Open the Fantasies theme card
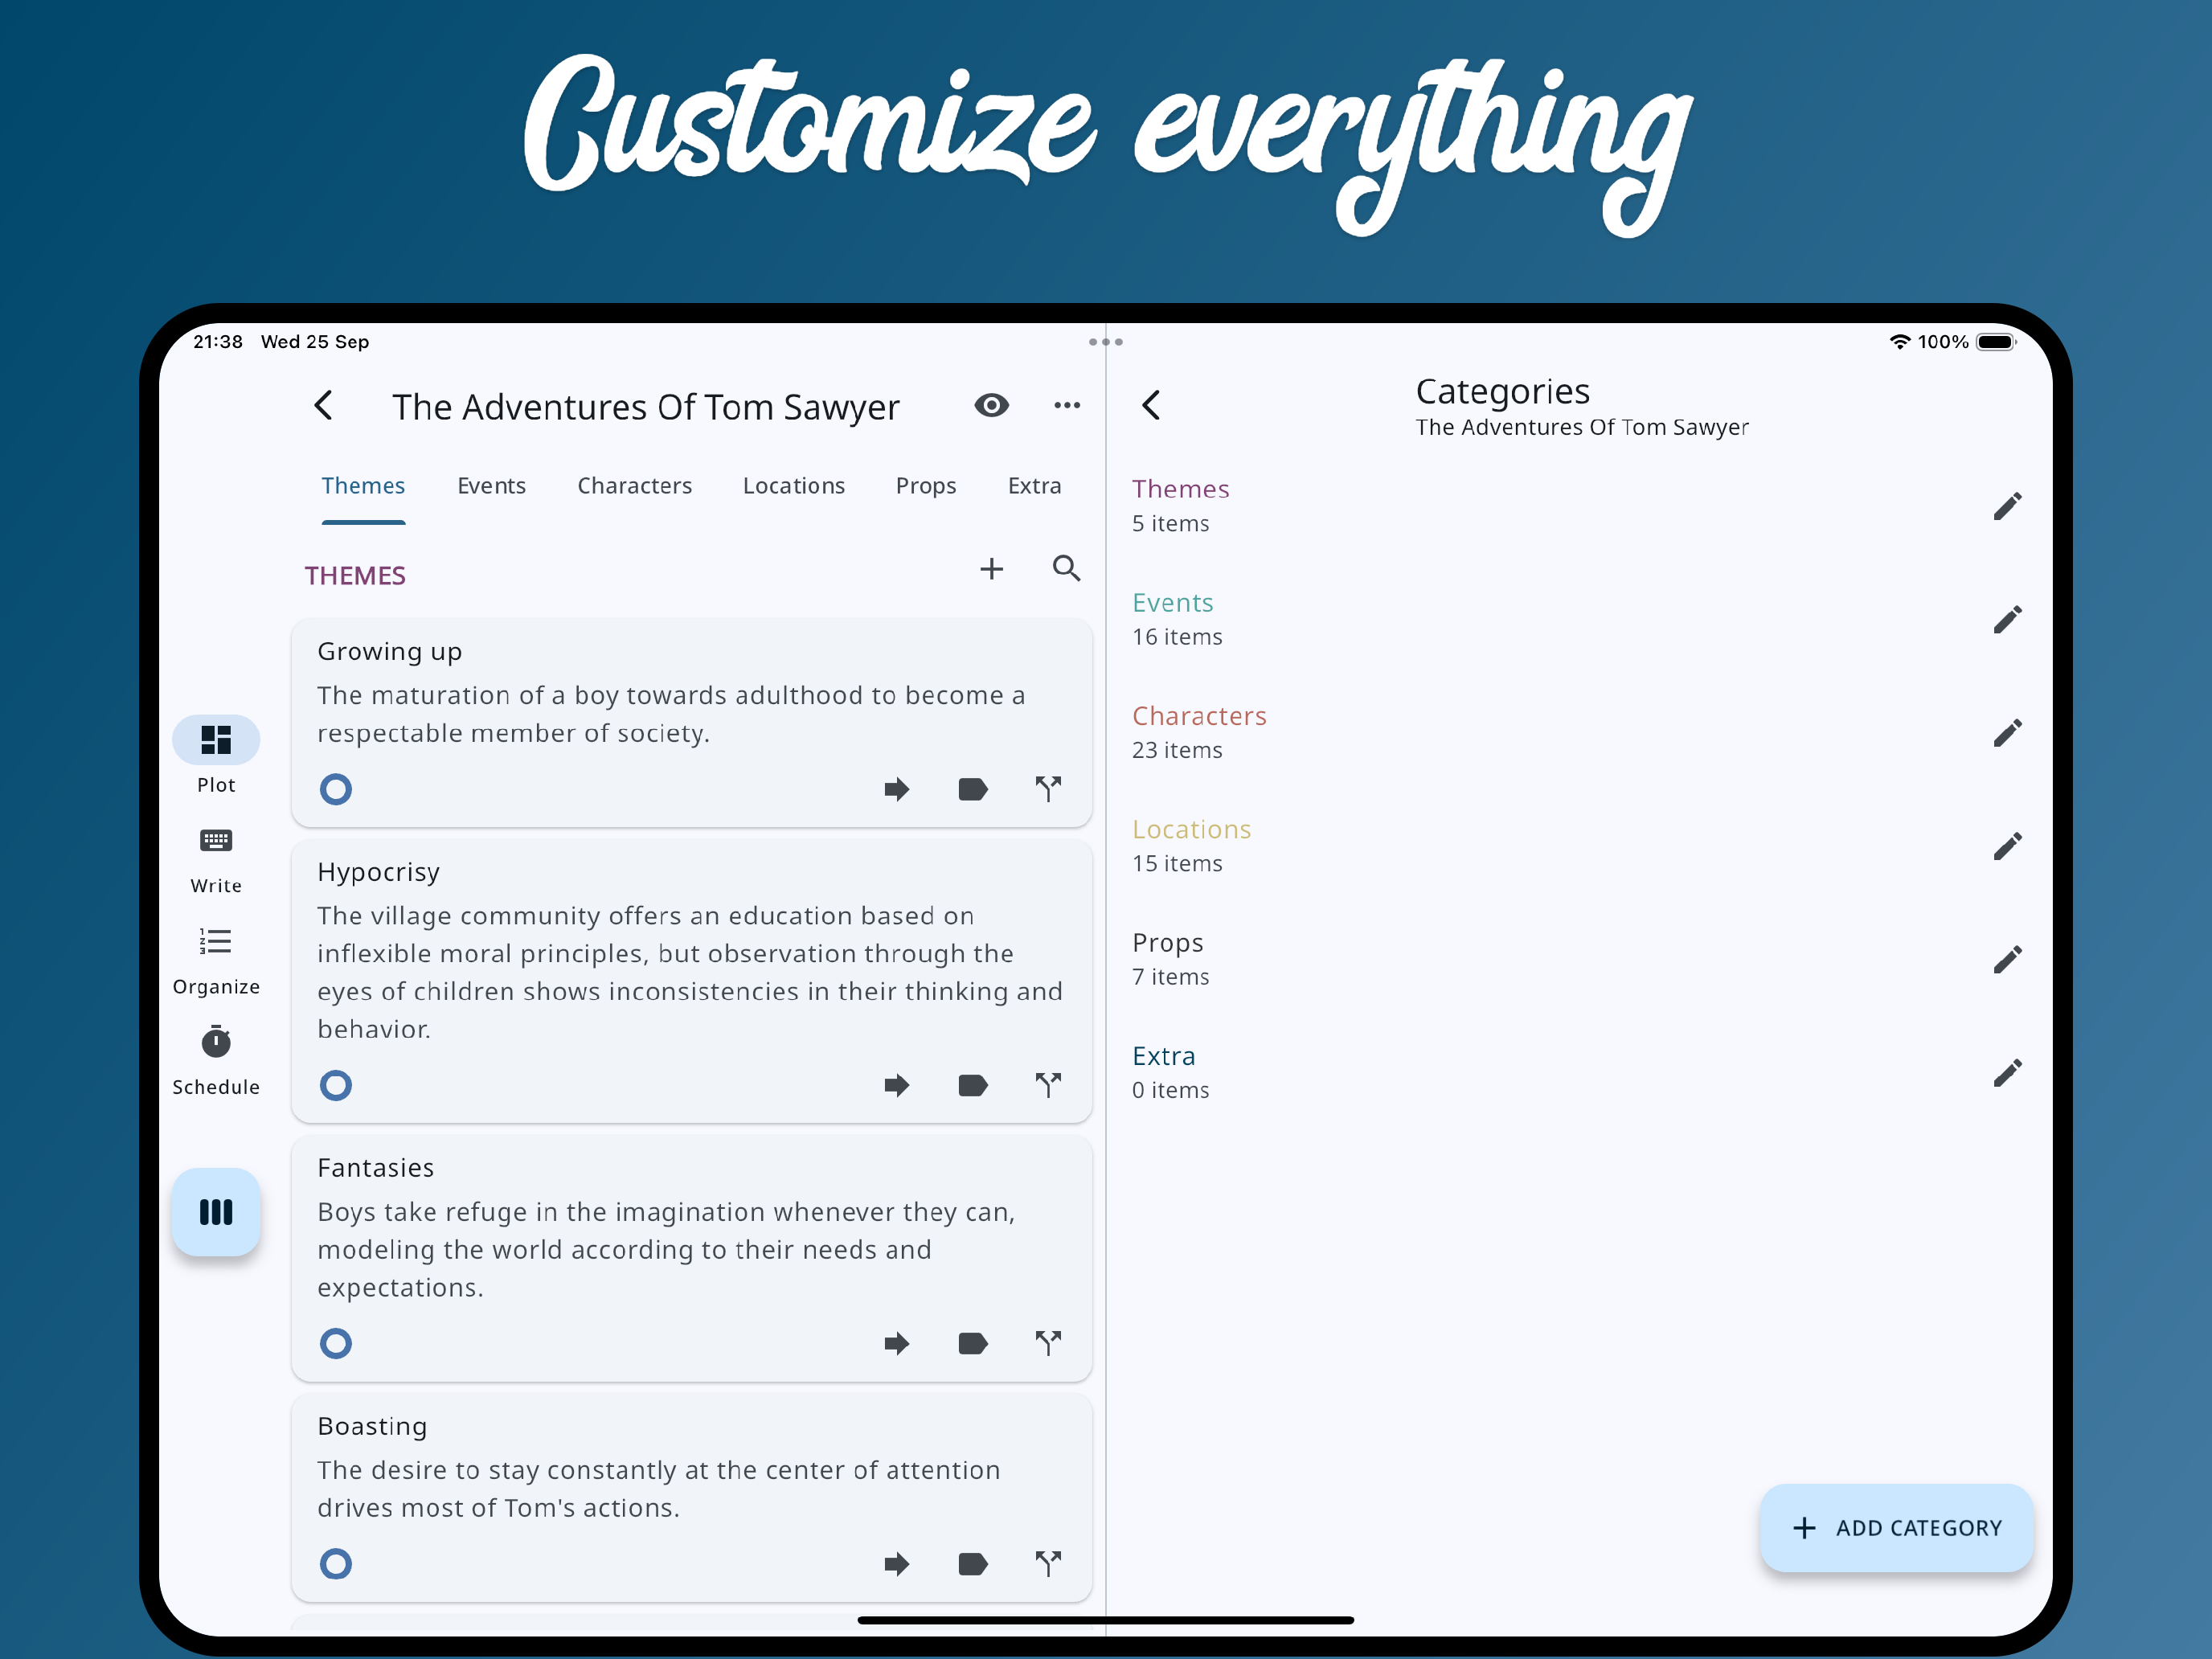The height and width of the screenshot is (1659, 2212). (691, 1258)
